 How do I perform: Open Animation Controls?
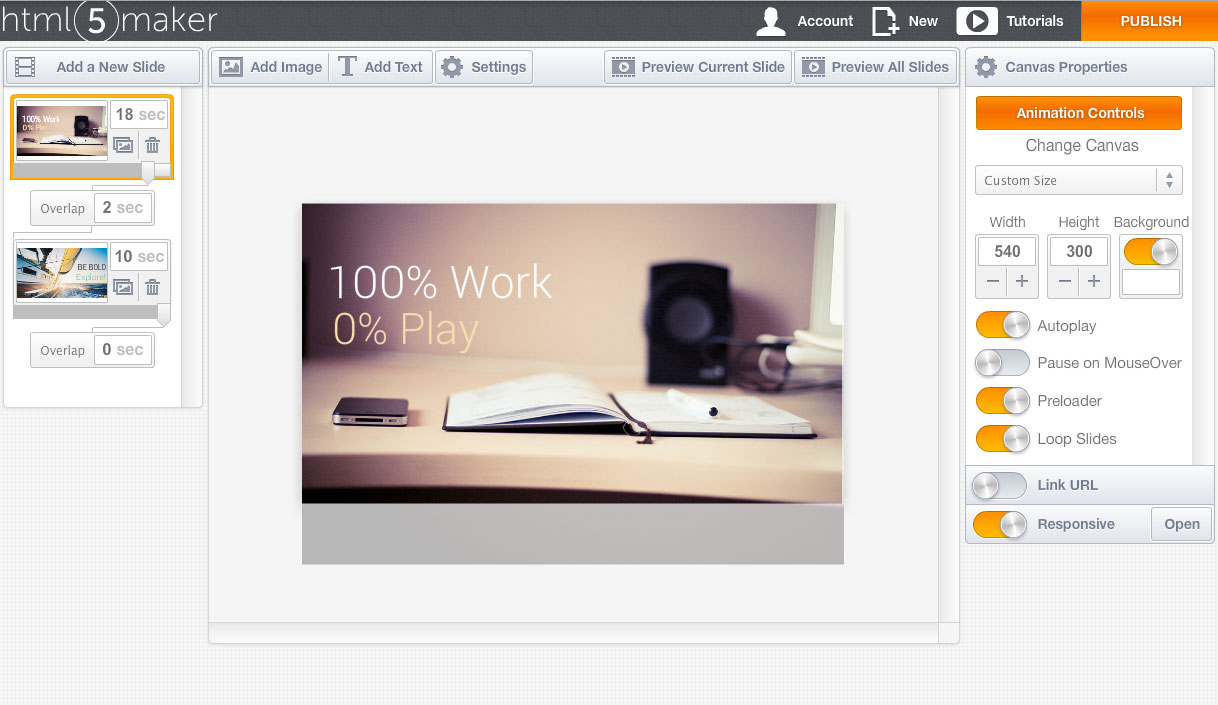tap(1079, 113)
